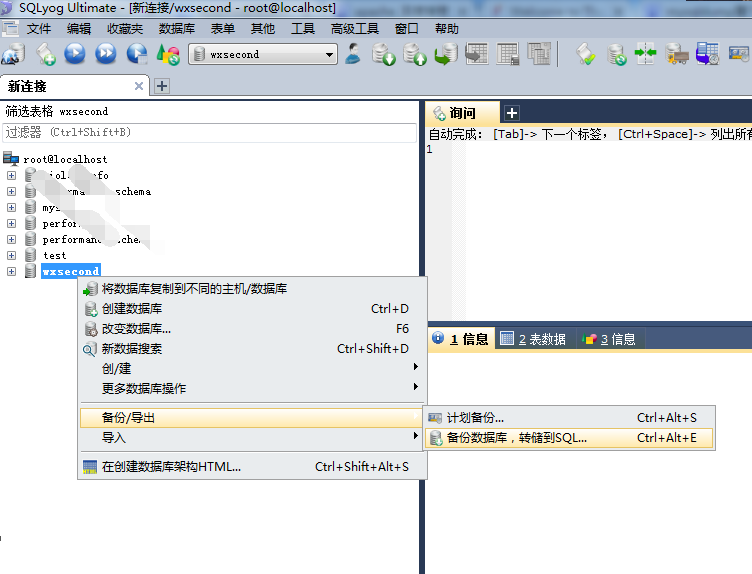Viewport: 752px width, 574px height.
Task: Click the data migration truck icon
Action: coord(677,54)
